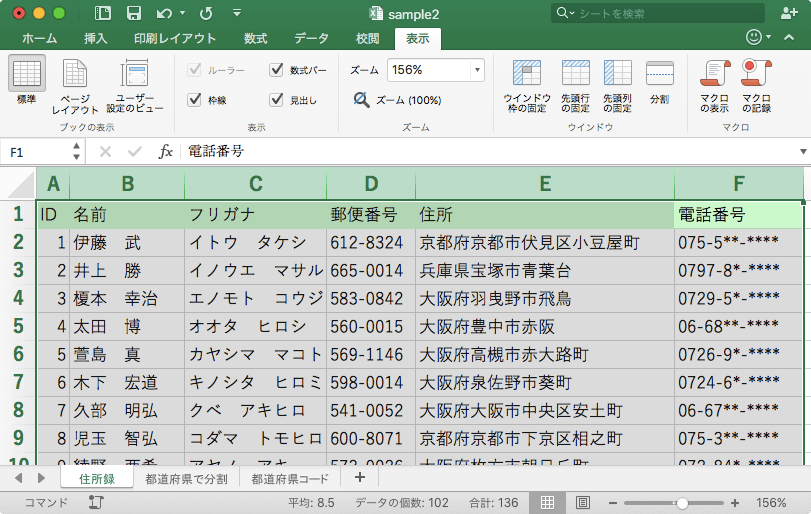811x514 pixels.
Task: Click the save icon in title bar
Action: pyautogui.click(x=134, y=13)
